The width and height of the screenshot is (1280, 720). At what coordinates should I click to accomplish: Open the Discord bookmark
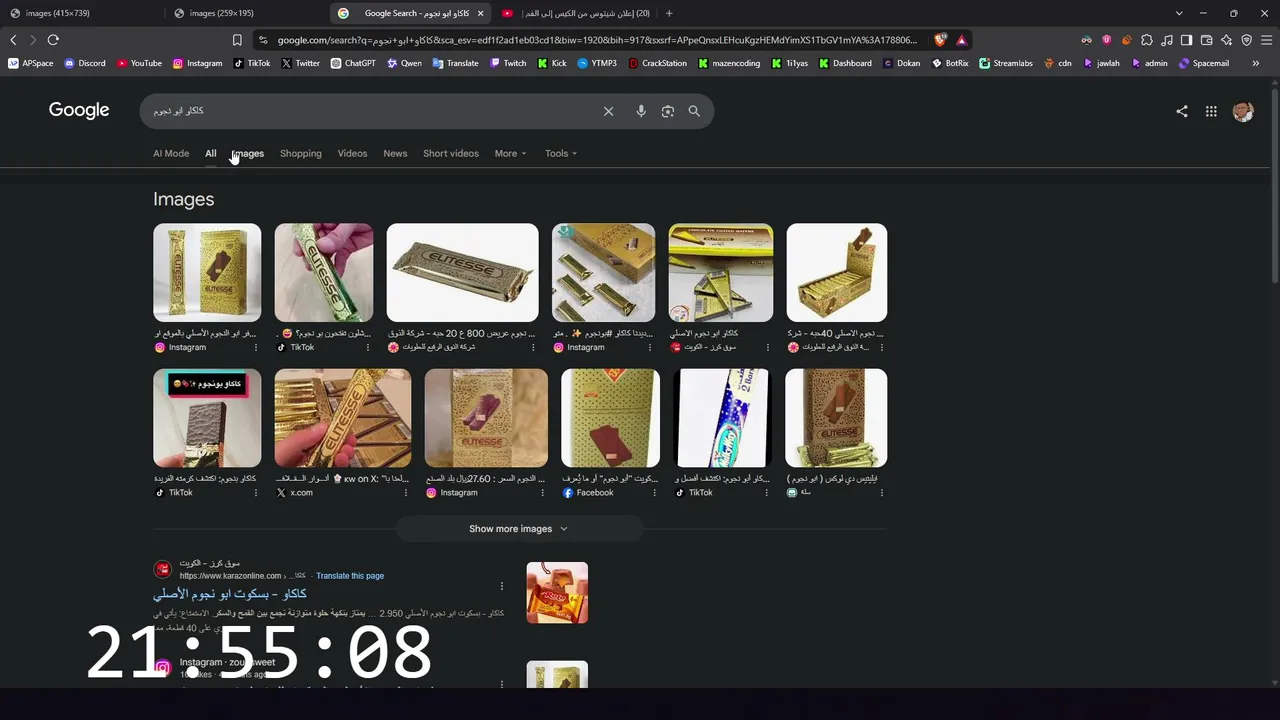(x=85, y=63)
